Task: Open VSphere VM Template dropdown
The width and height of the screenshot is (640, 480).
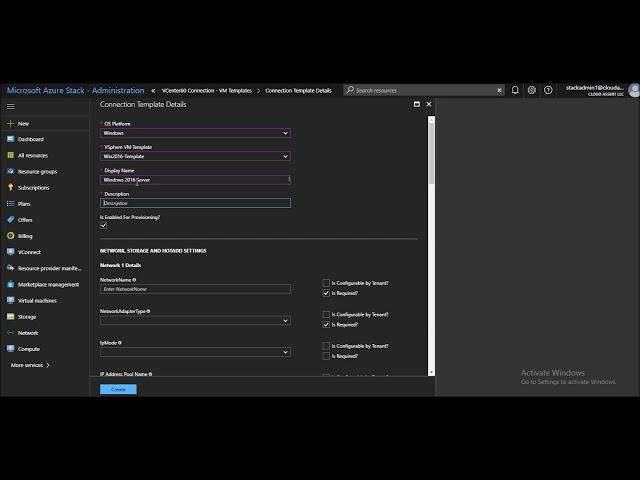Action: click(196, 156)
